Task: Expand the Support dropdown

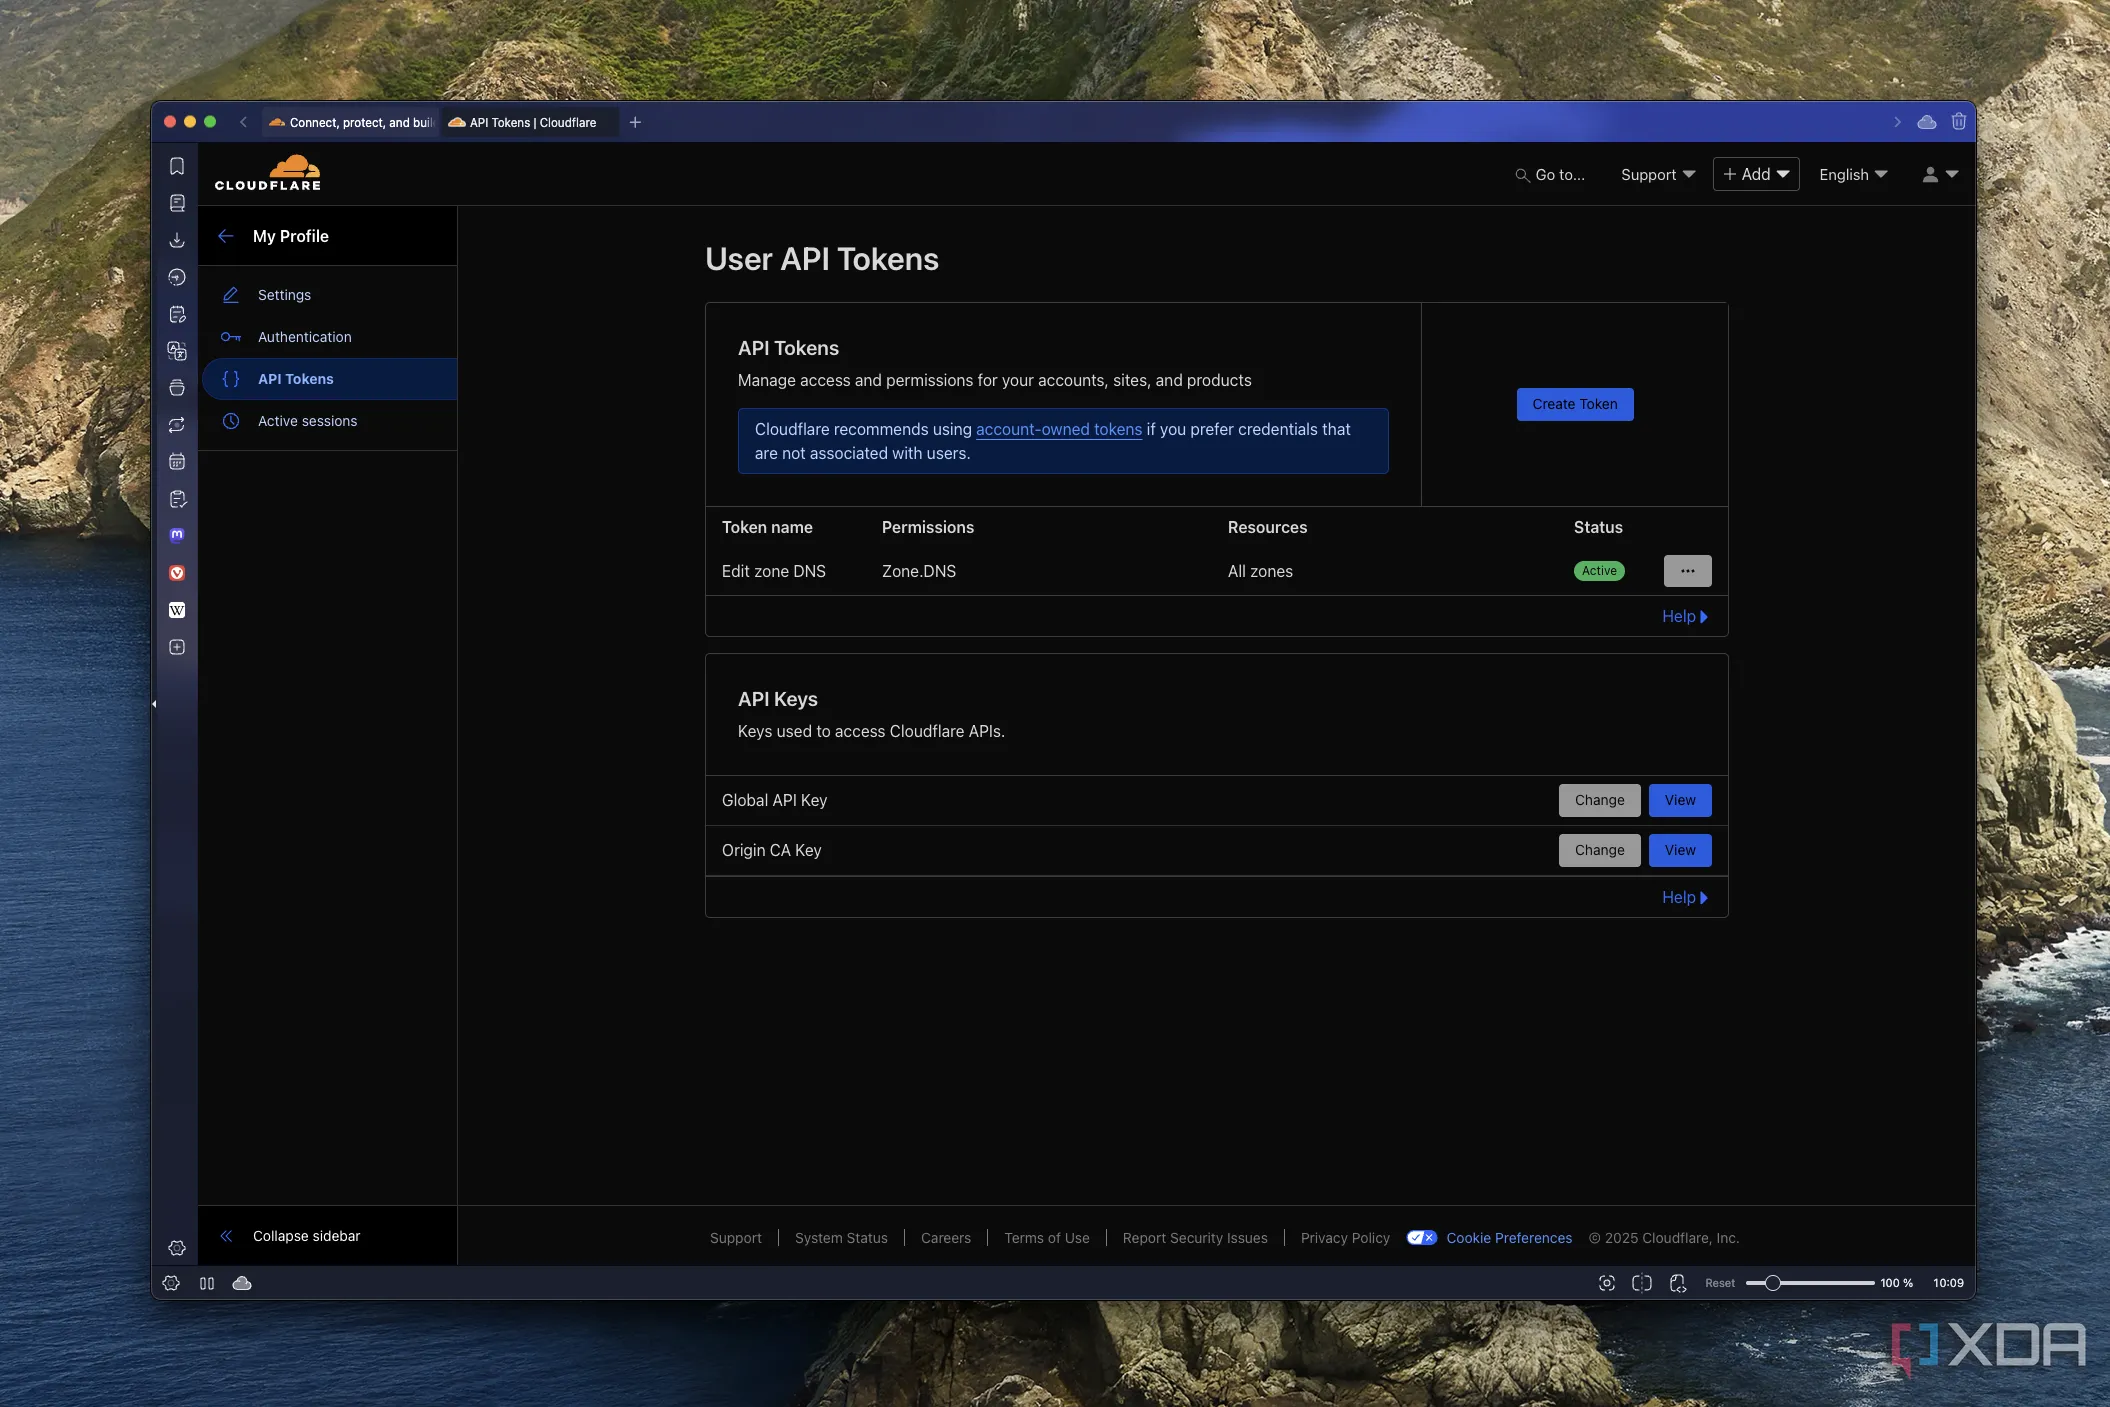Action: pyautogui.click(x=1658, y=175)
